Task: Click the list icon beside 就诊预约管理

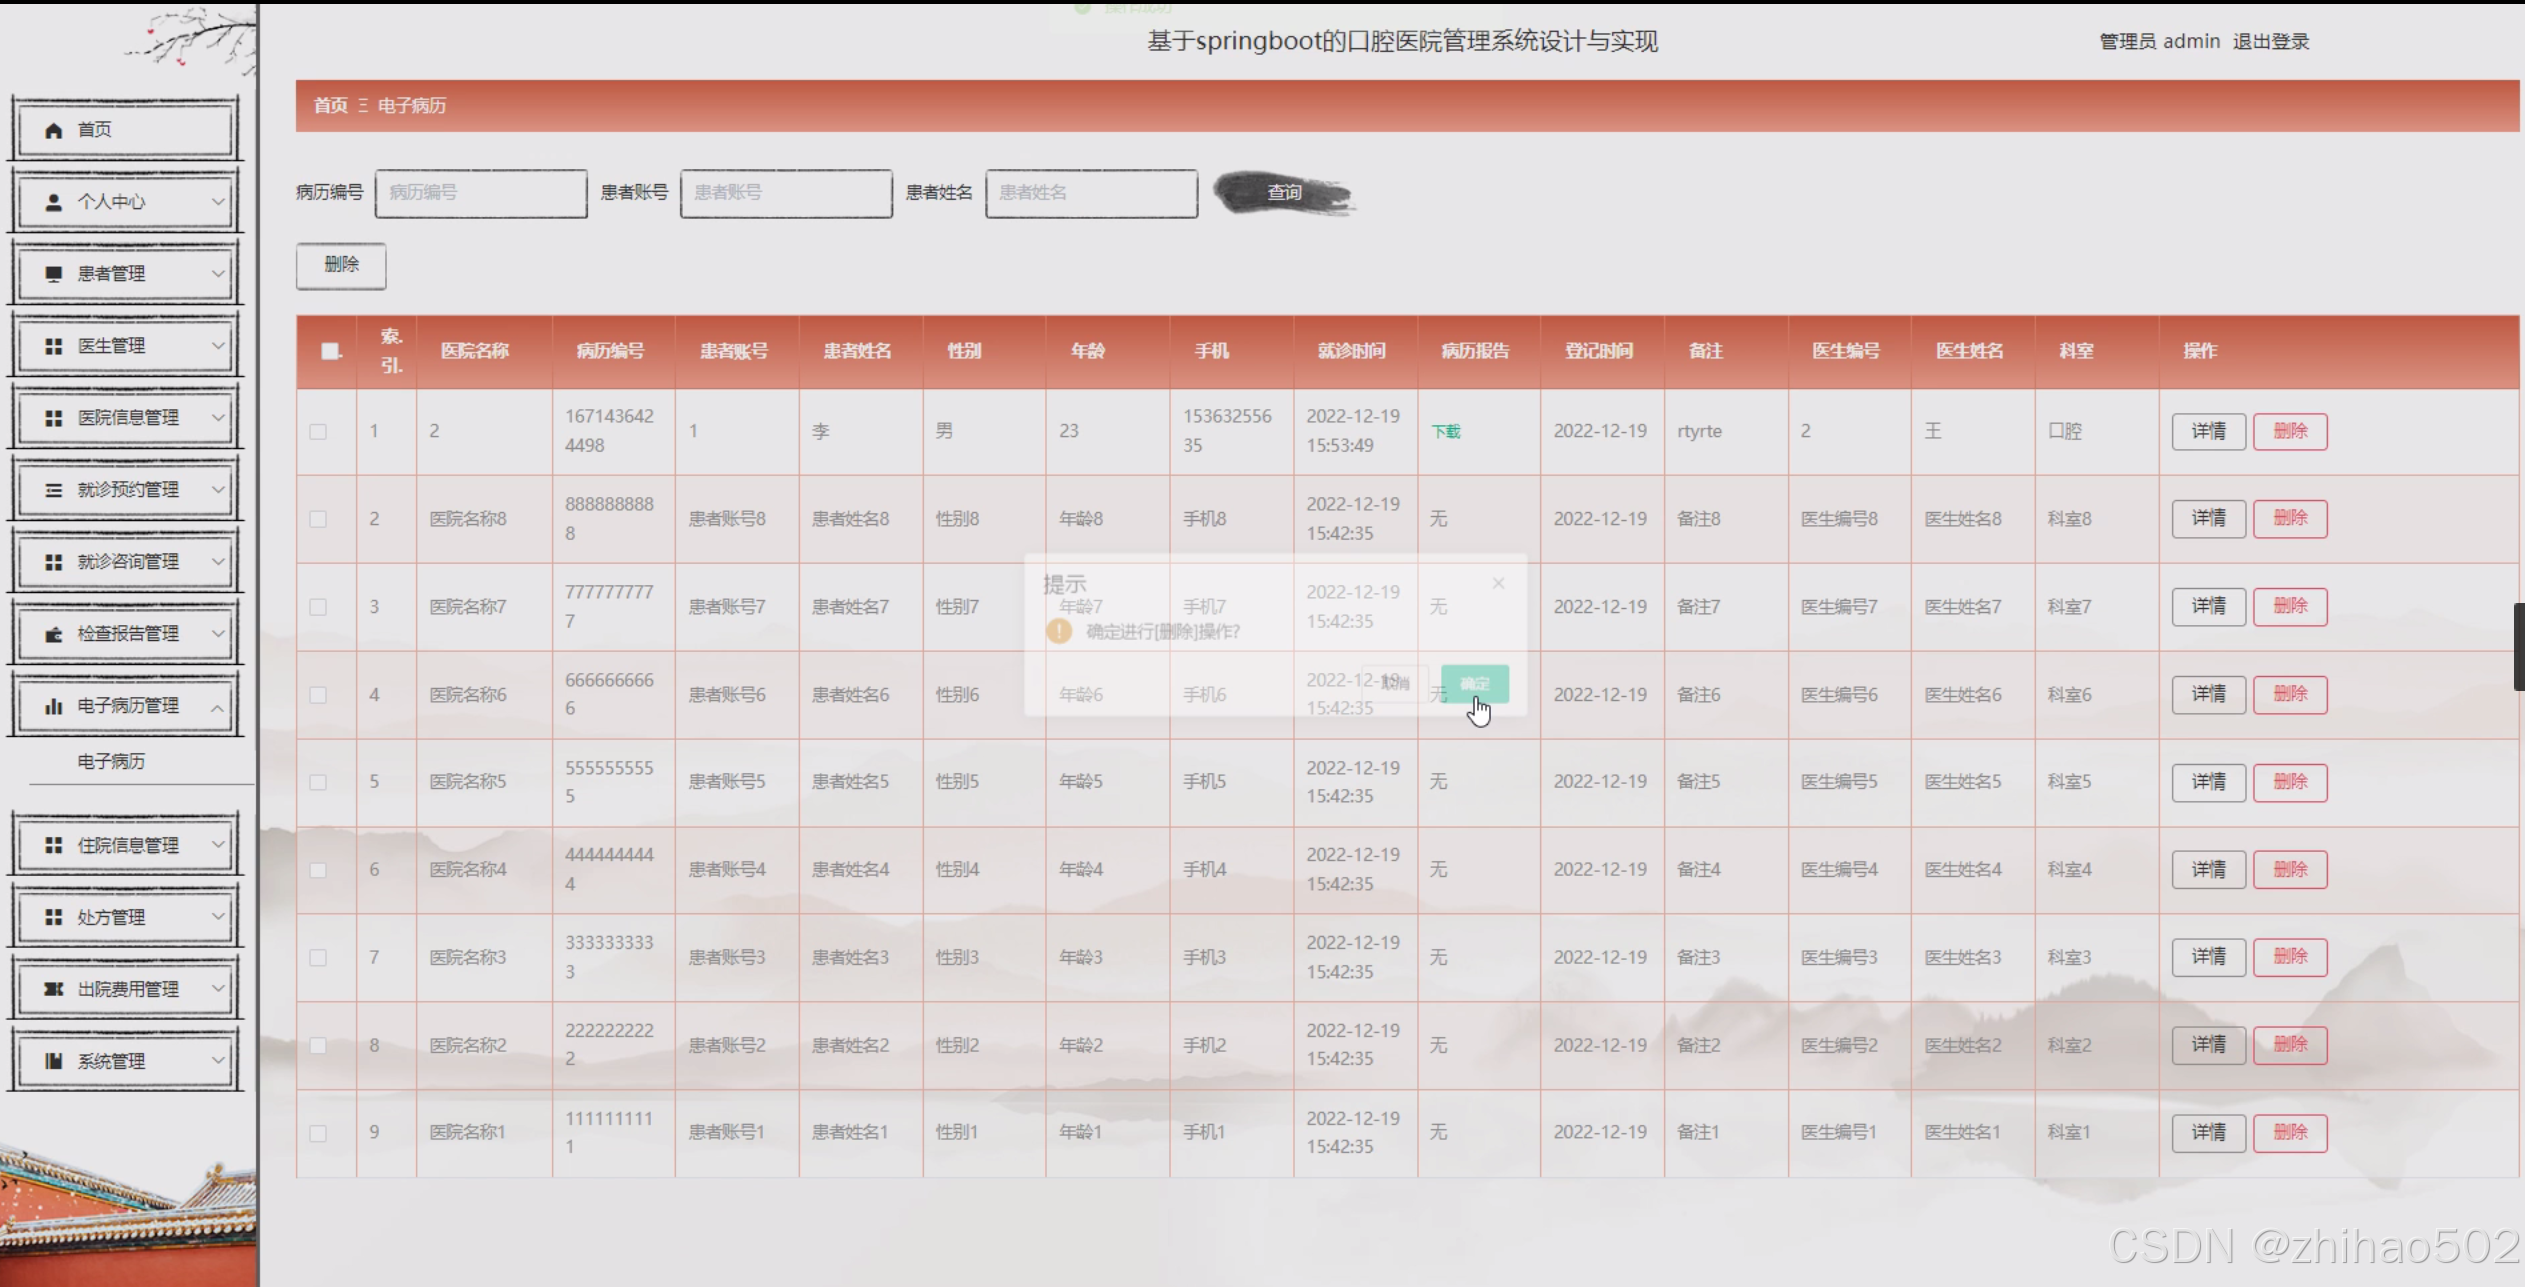Action: point(54,490)
